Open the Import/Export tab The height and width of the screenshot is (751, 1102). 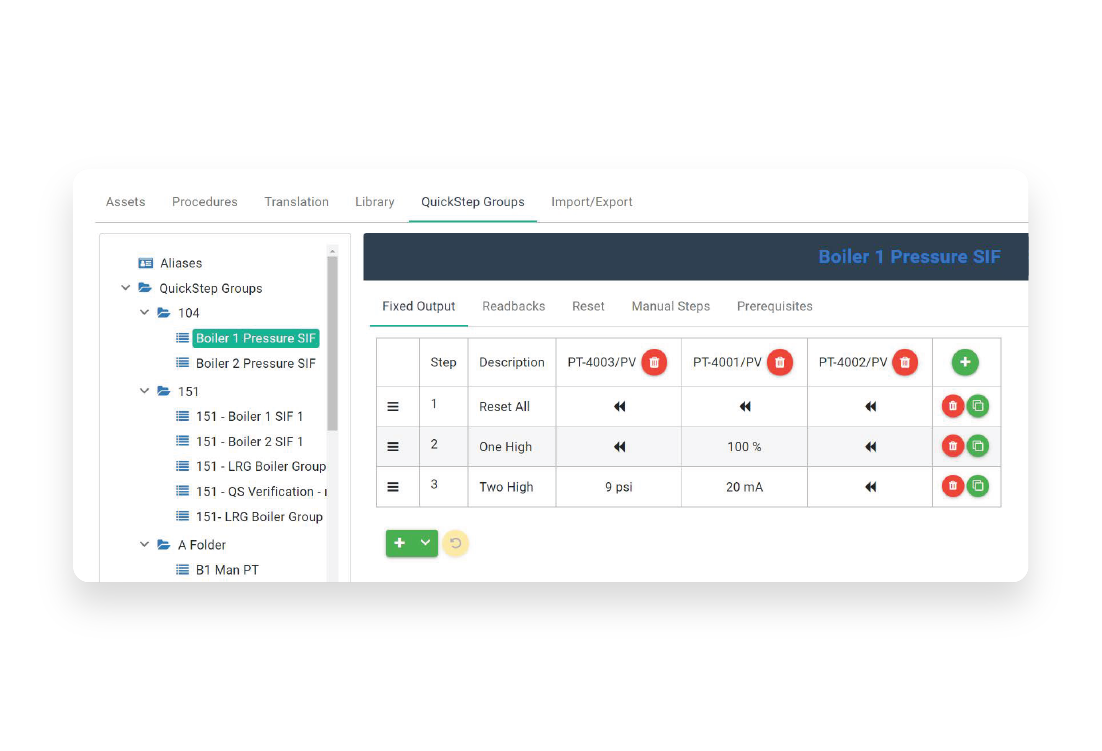[x=591, y=202]
